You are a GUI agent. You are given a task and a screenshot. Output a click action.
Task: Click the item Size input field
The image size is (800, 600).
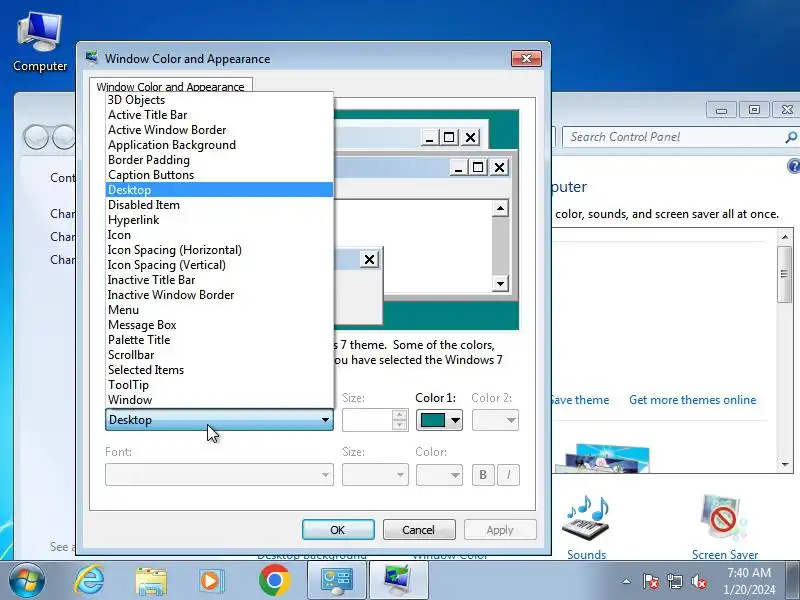click(367, 420)
